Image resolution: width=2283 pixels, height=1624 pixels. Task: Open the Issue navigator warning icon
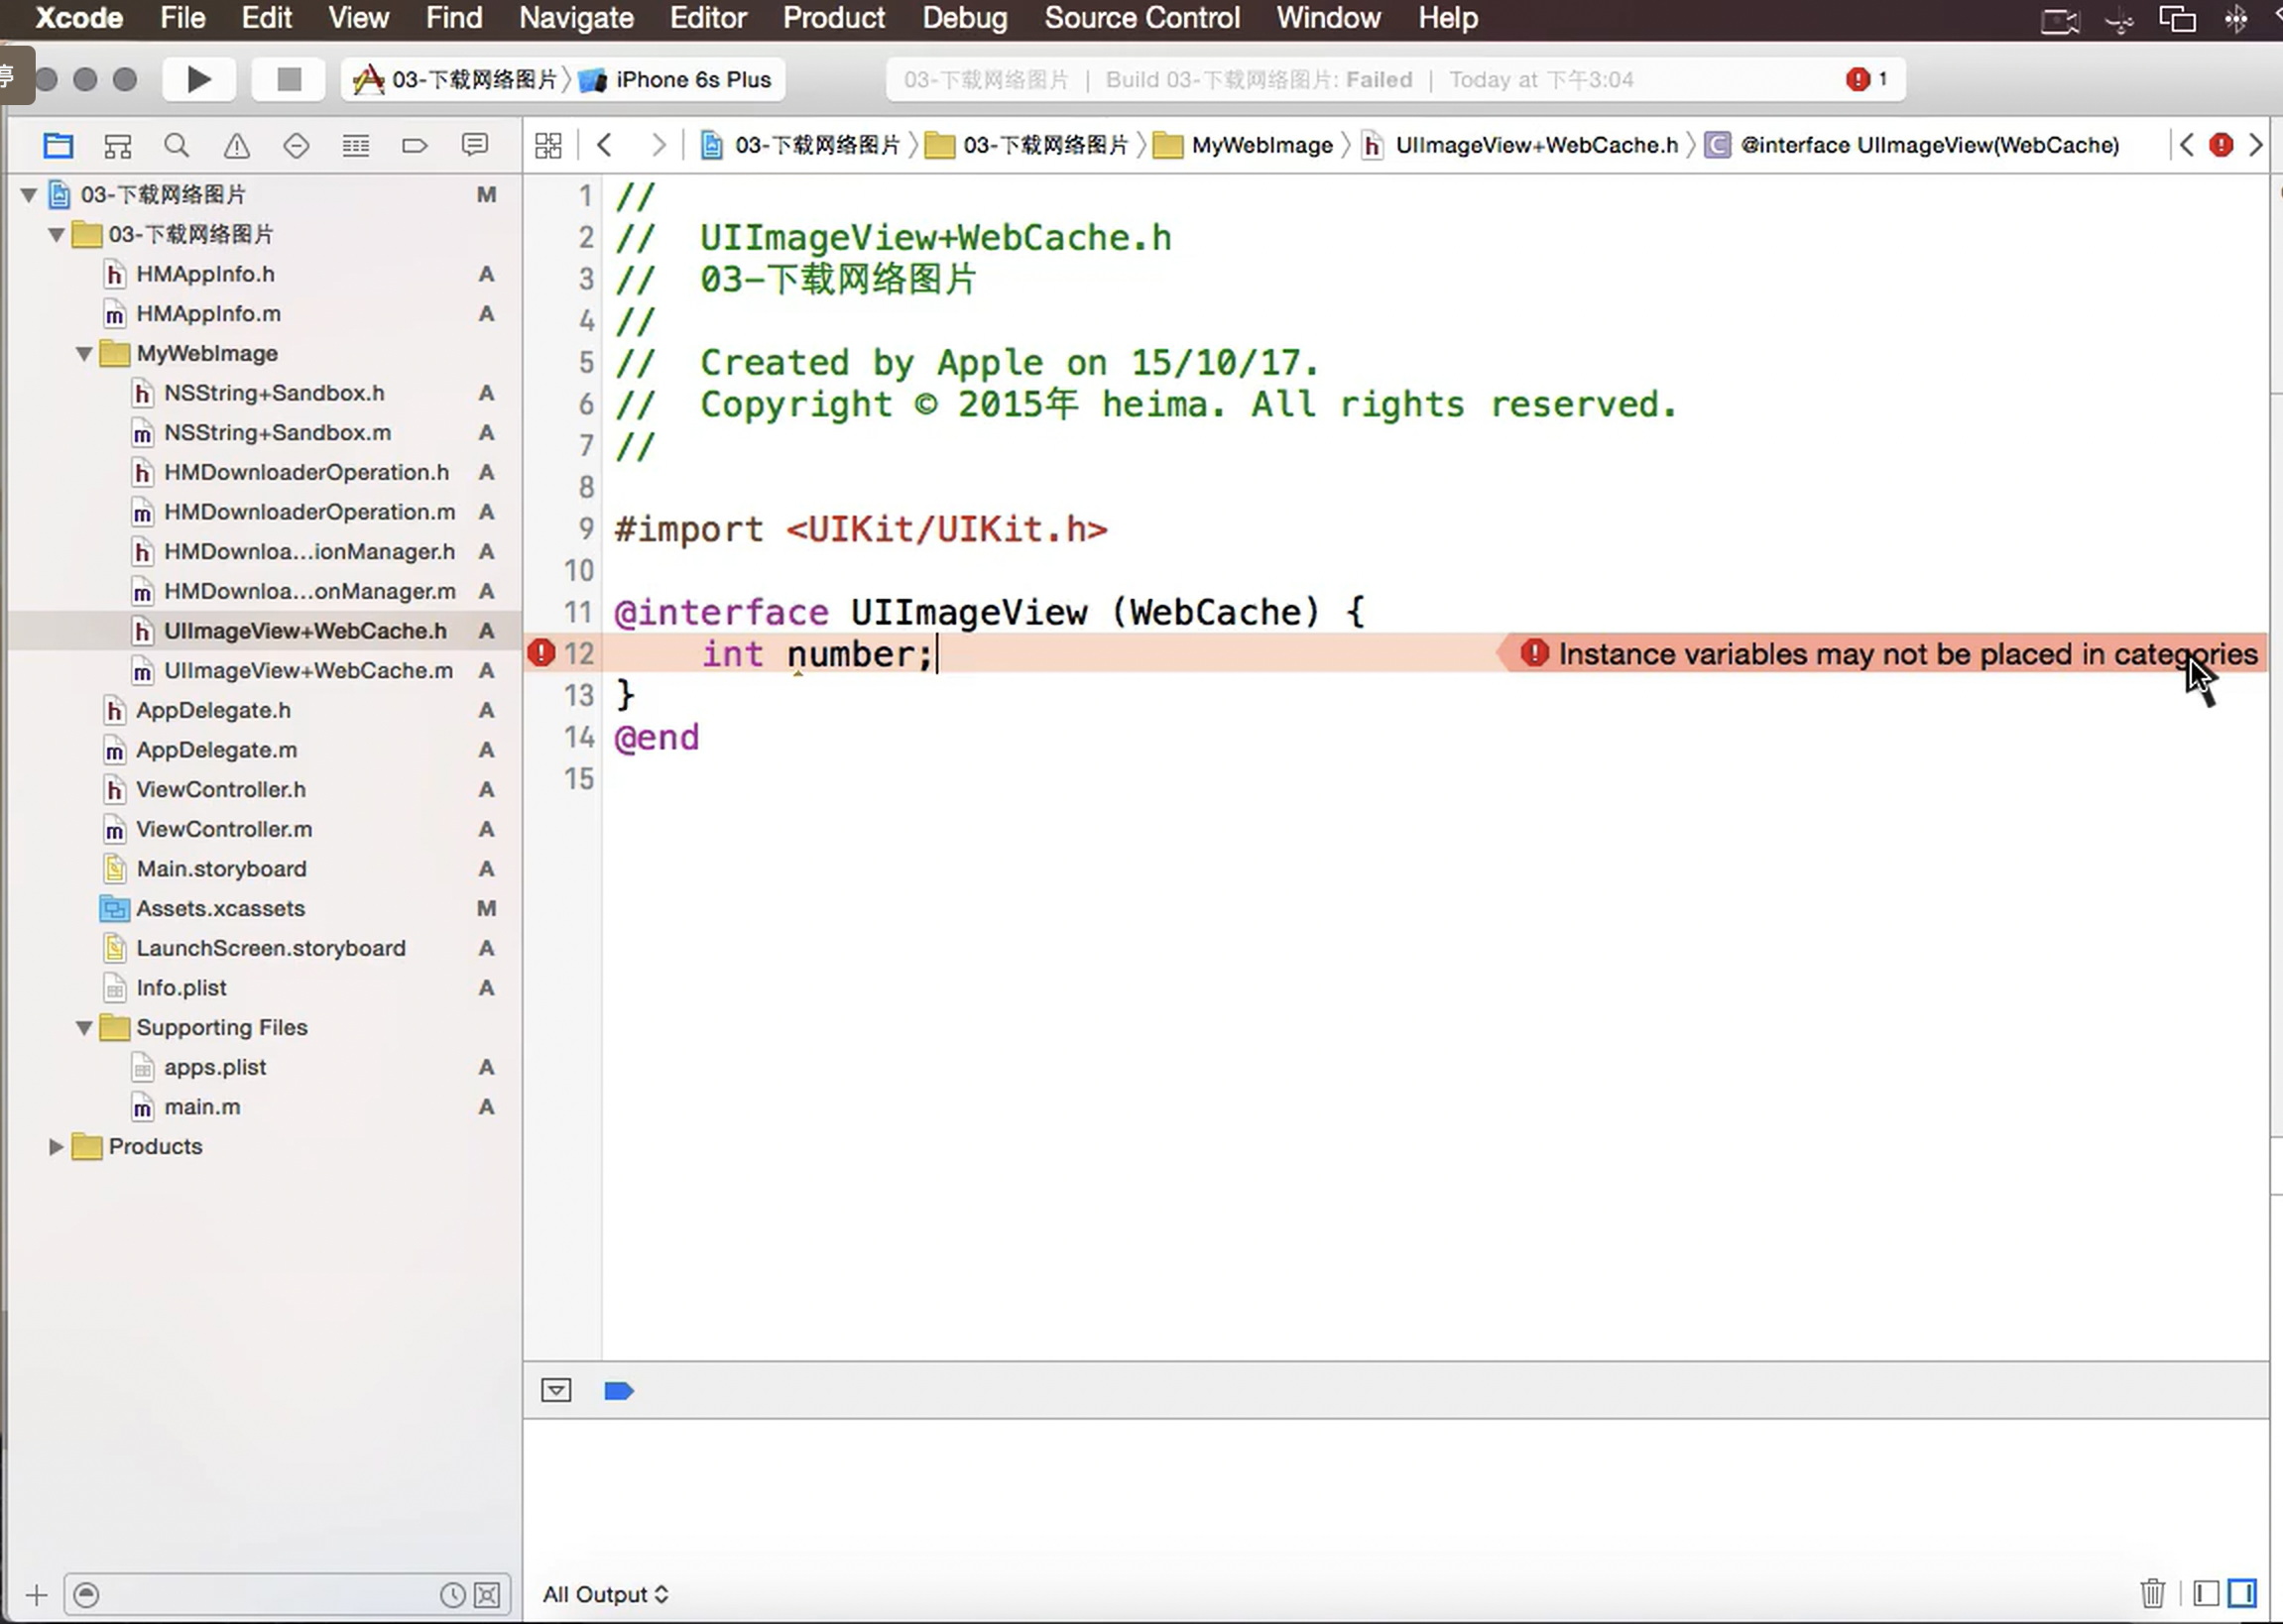[x=237, y=146]
